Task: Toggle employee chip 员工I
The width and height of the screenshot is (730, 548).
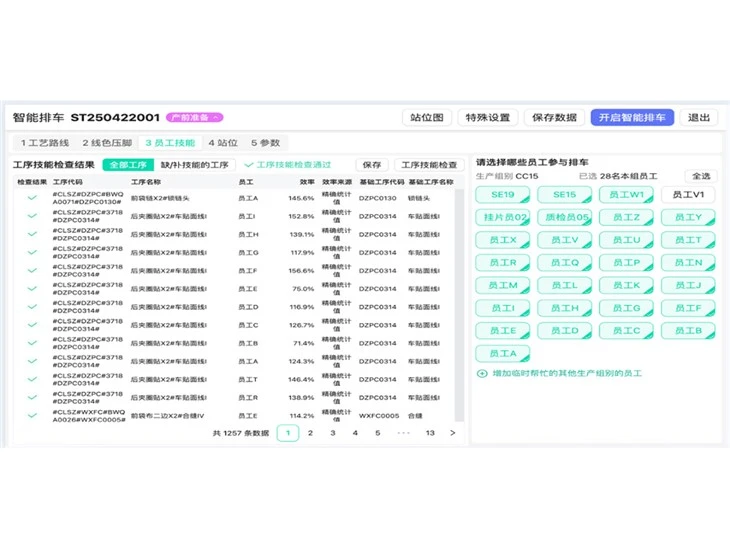Action: (x=502, y=308)
